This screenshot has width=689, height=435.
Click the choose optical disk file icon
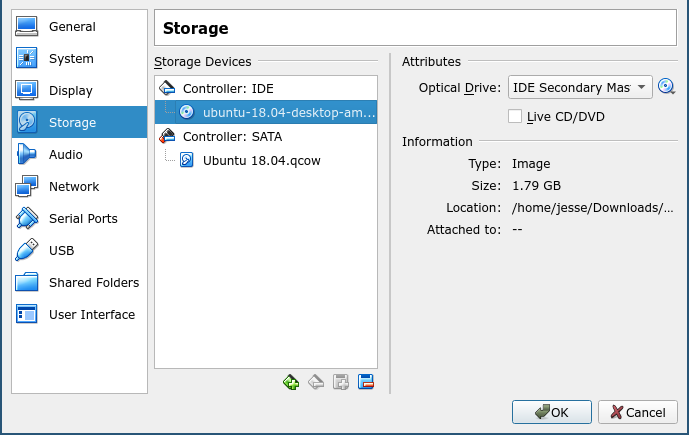tap(666, 87)
